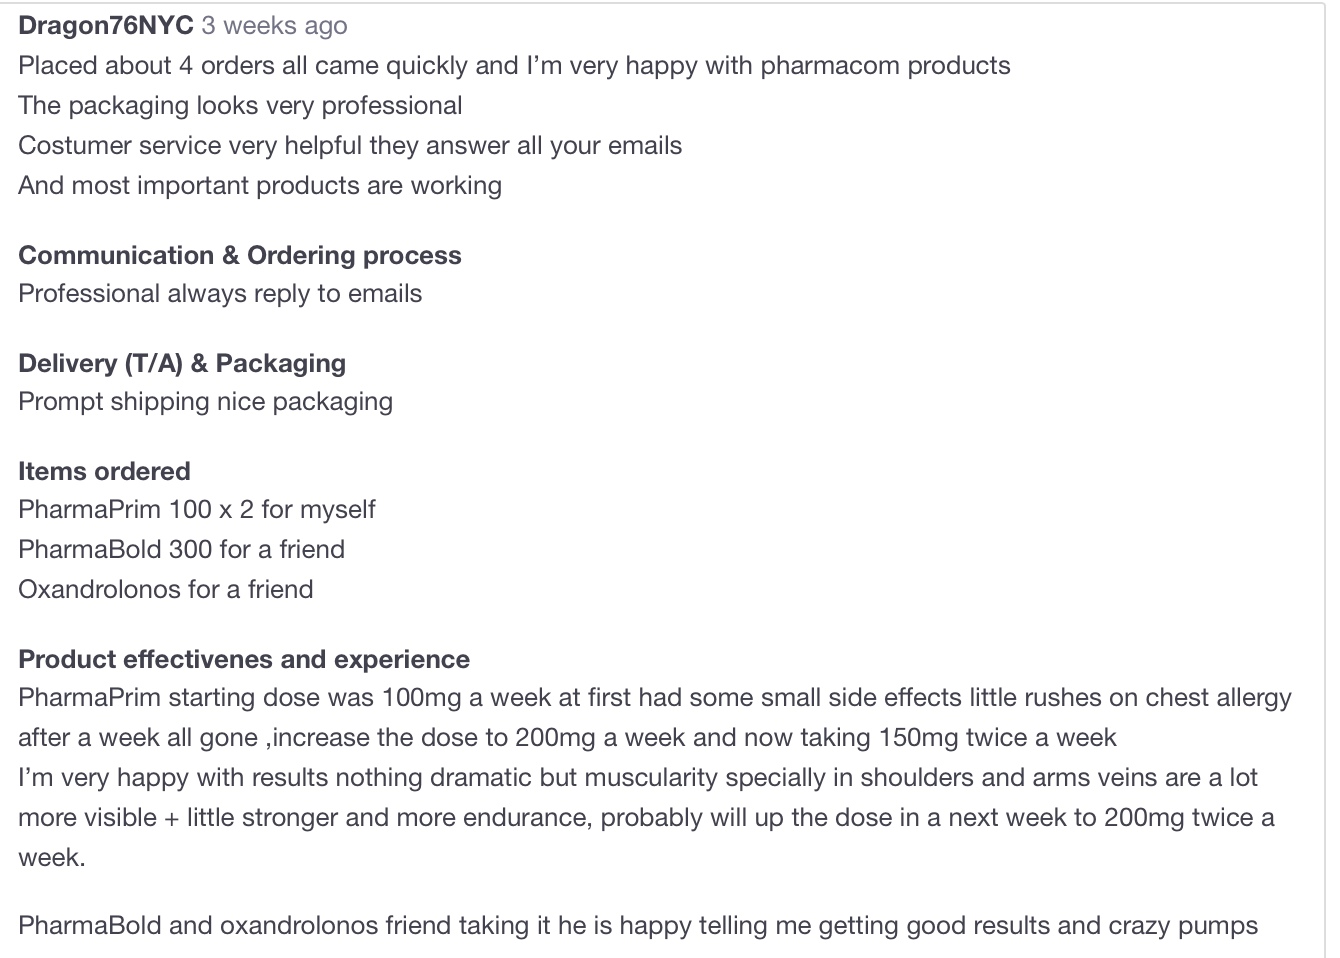Click the line mentioning "150mg twice a week"
The image size is (1340, 958).
[567, 738]
